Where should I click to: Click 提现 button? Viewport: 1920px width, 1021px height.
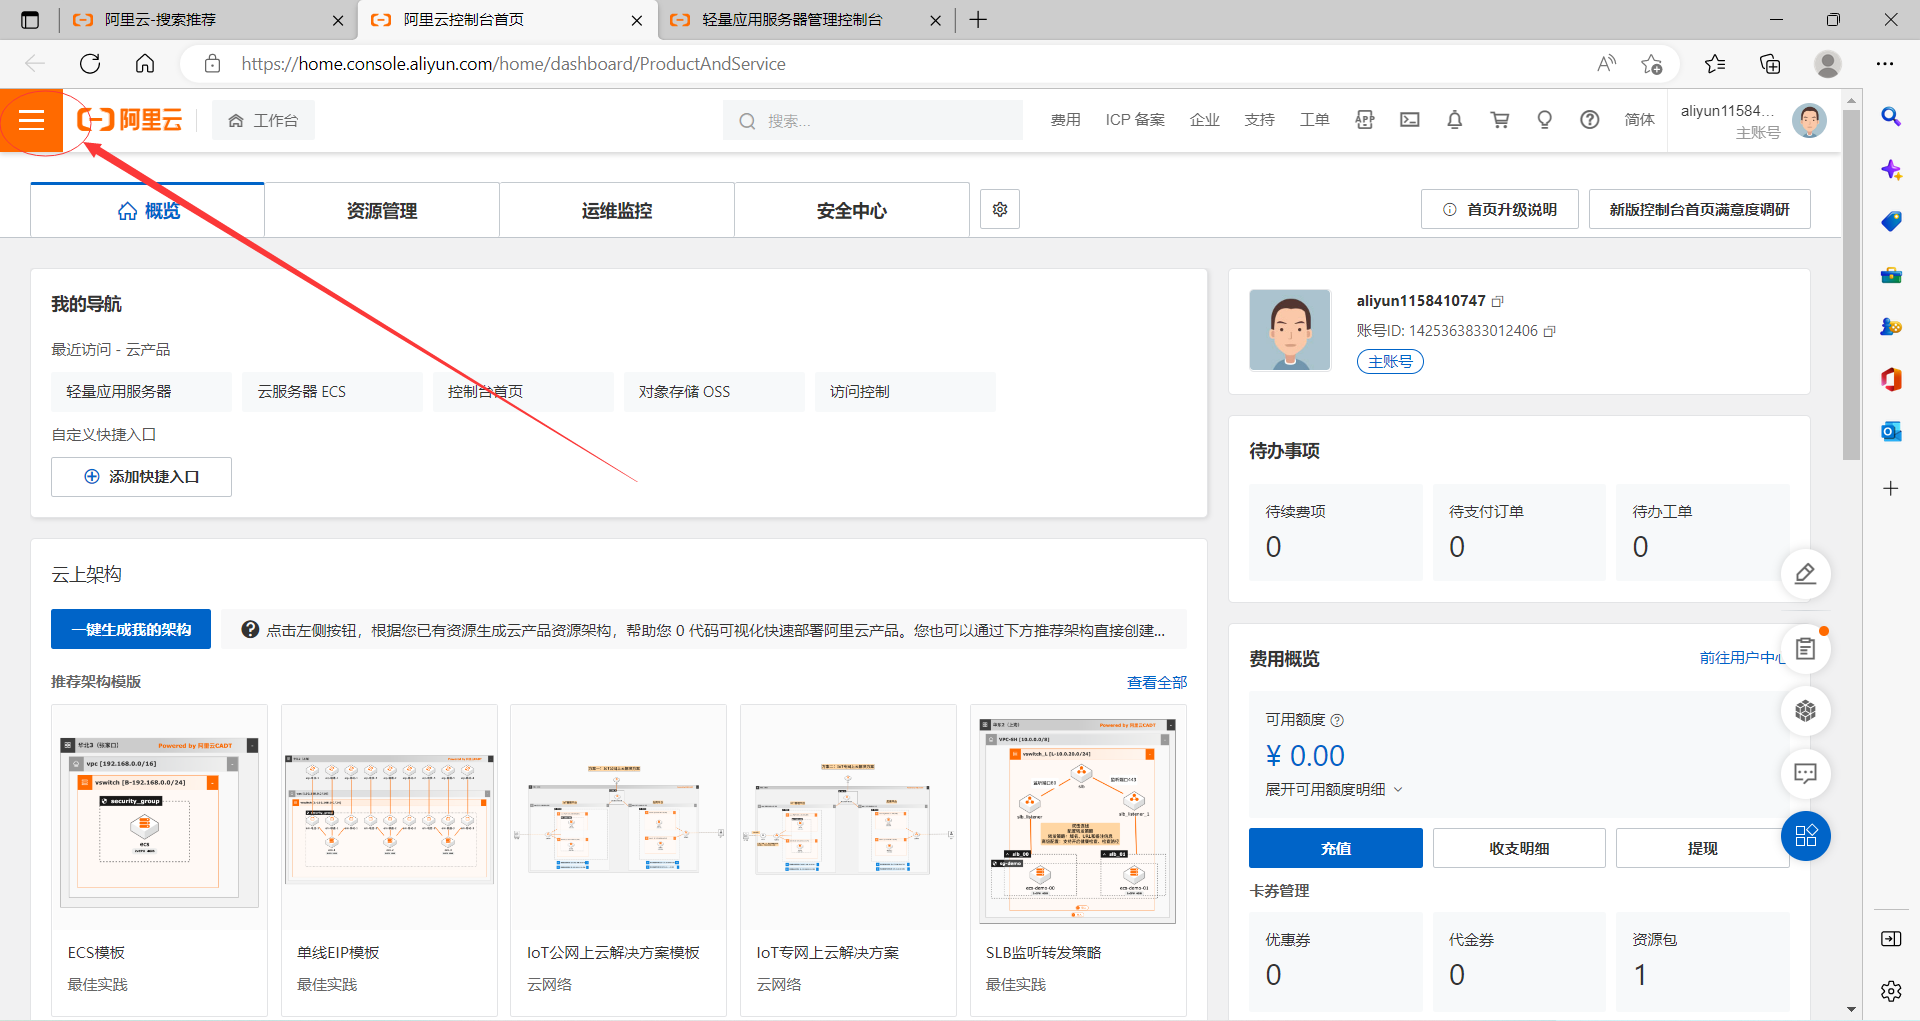(x=1702, y=848)
